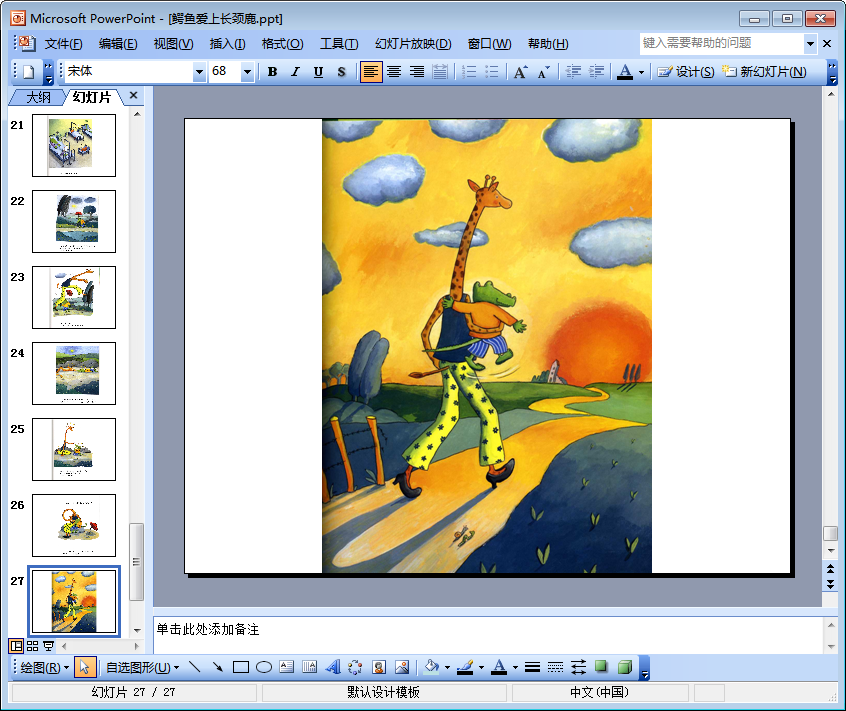Select the Rectangle drawing tool
The height and width of the screenshot is (711, 846).
241,667
